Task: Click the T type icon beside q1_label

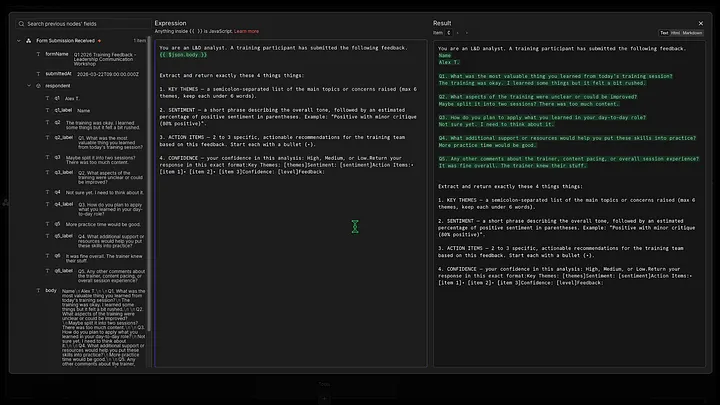Action: [47, 110]
